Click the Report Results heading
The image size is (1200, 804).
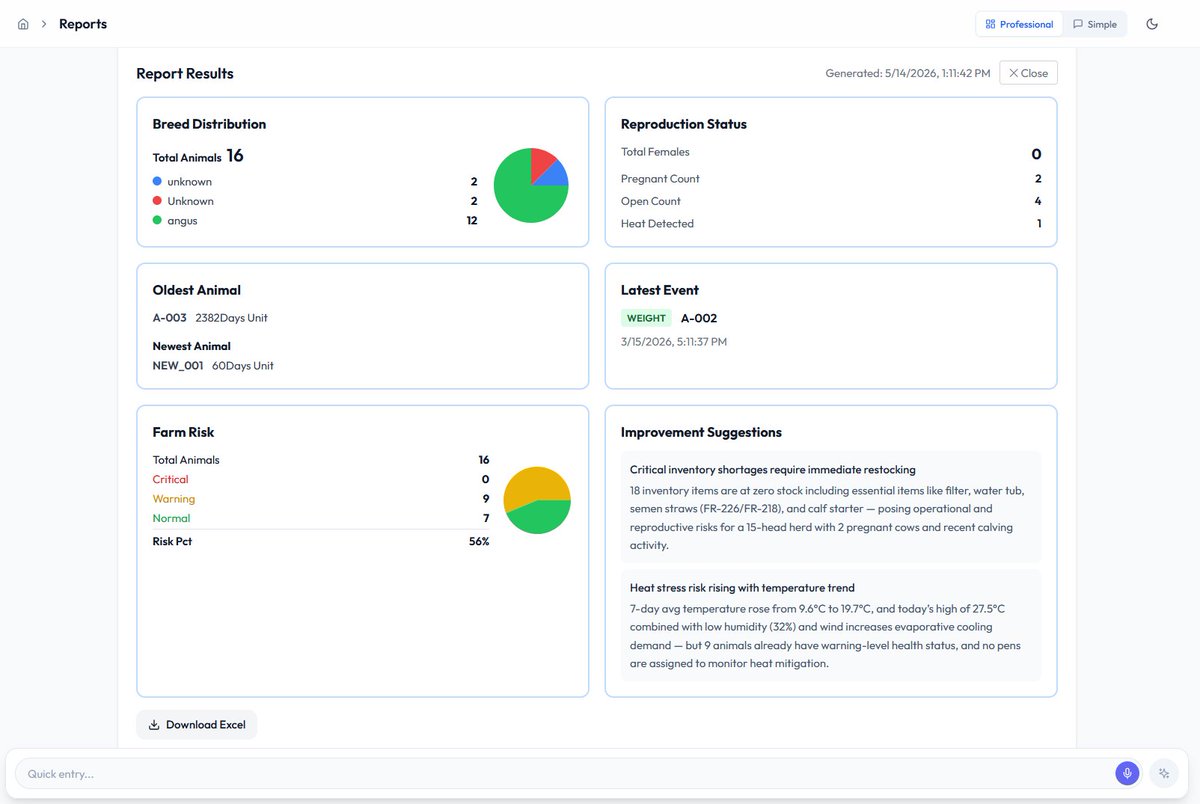pyautogui.click(x=185, y=73)
